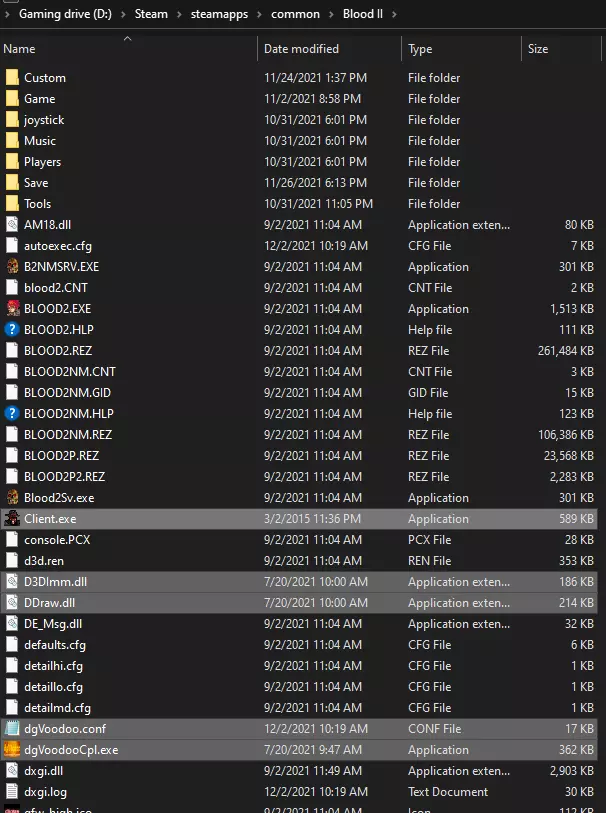Navigate to common breadcrumb
Screen dimensions: 606x813
pyautogui.click(x=295, y=14)
